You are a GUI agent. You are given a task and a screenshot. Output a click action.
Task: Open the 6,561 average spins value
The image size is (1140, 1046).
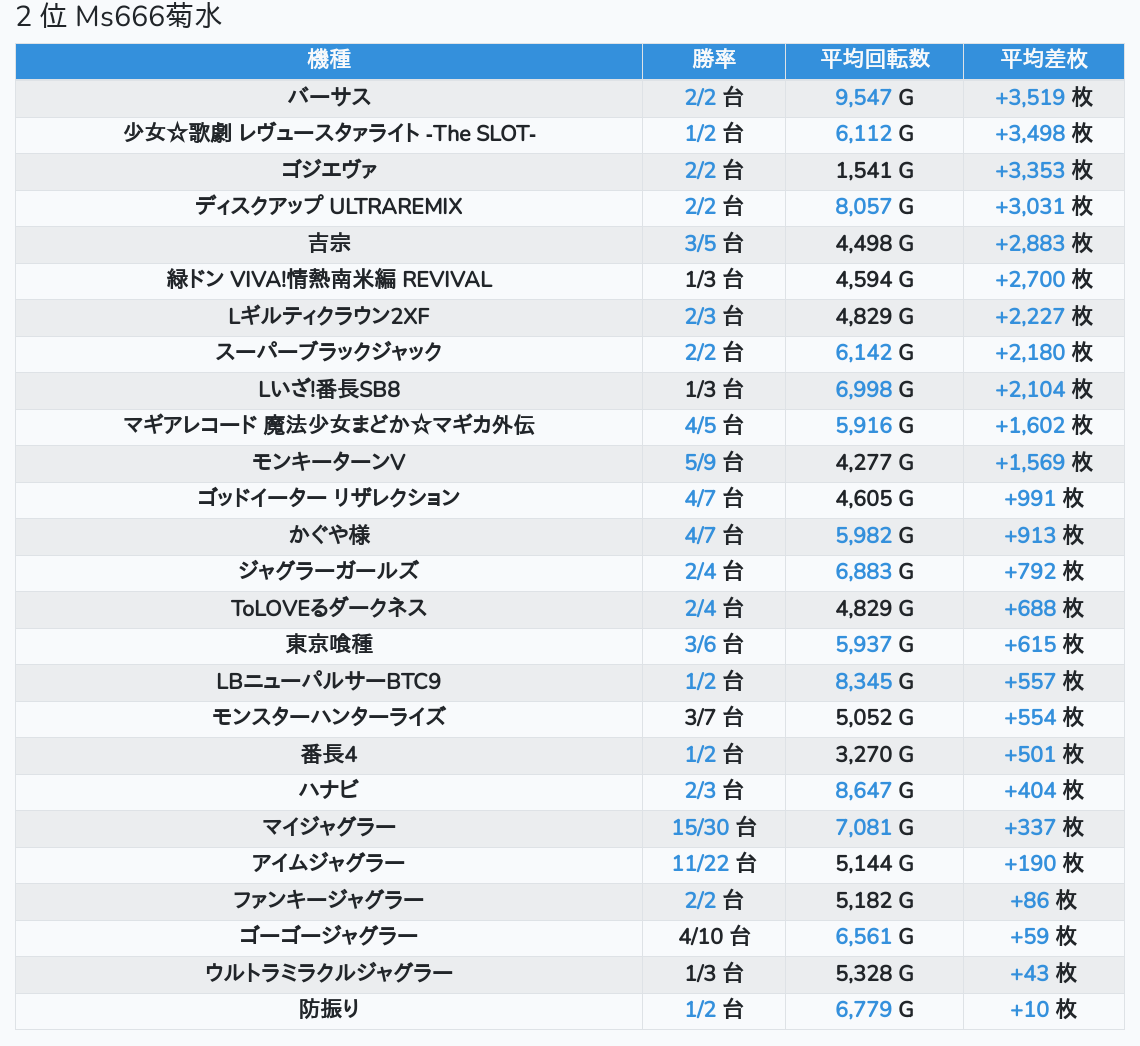(x=863, y=936)
